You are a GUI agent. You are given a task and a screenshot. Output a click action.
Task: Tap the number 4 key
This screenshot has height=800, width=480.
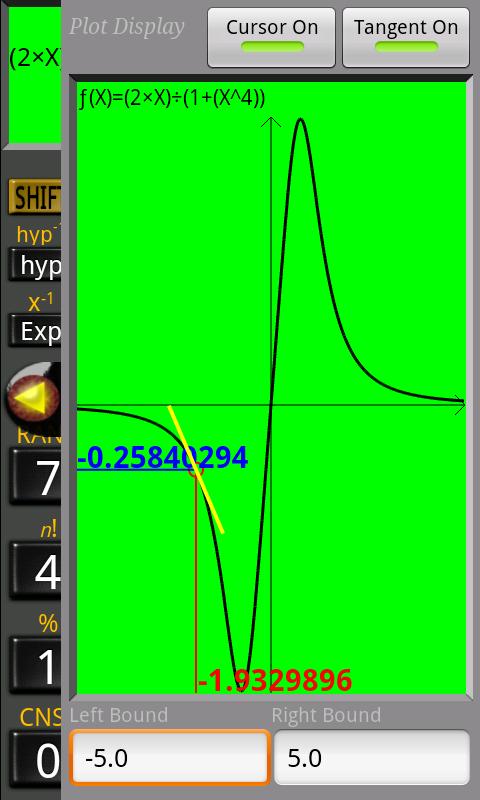click(35, 571)
